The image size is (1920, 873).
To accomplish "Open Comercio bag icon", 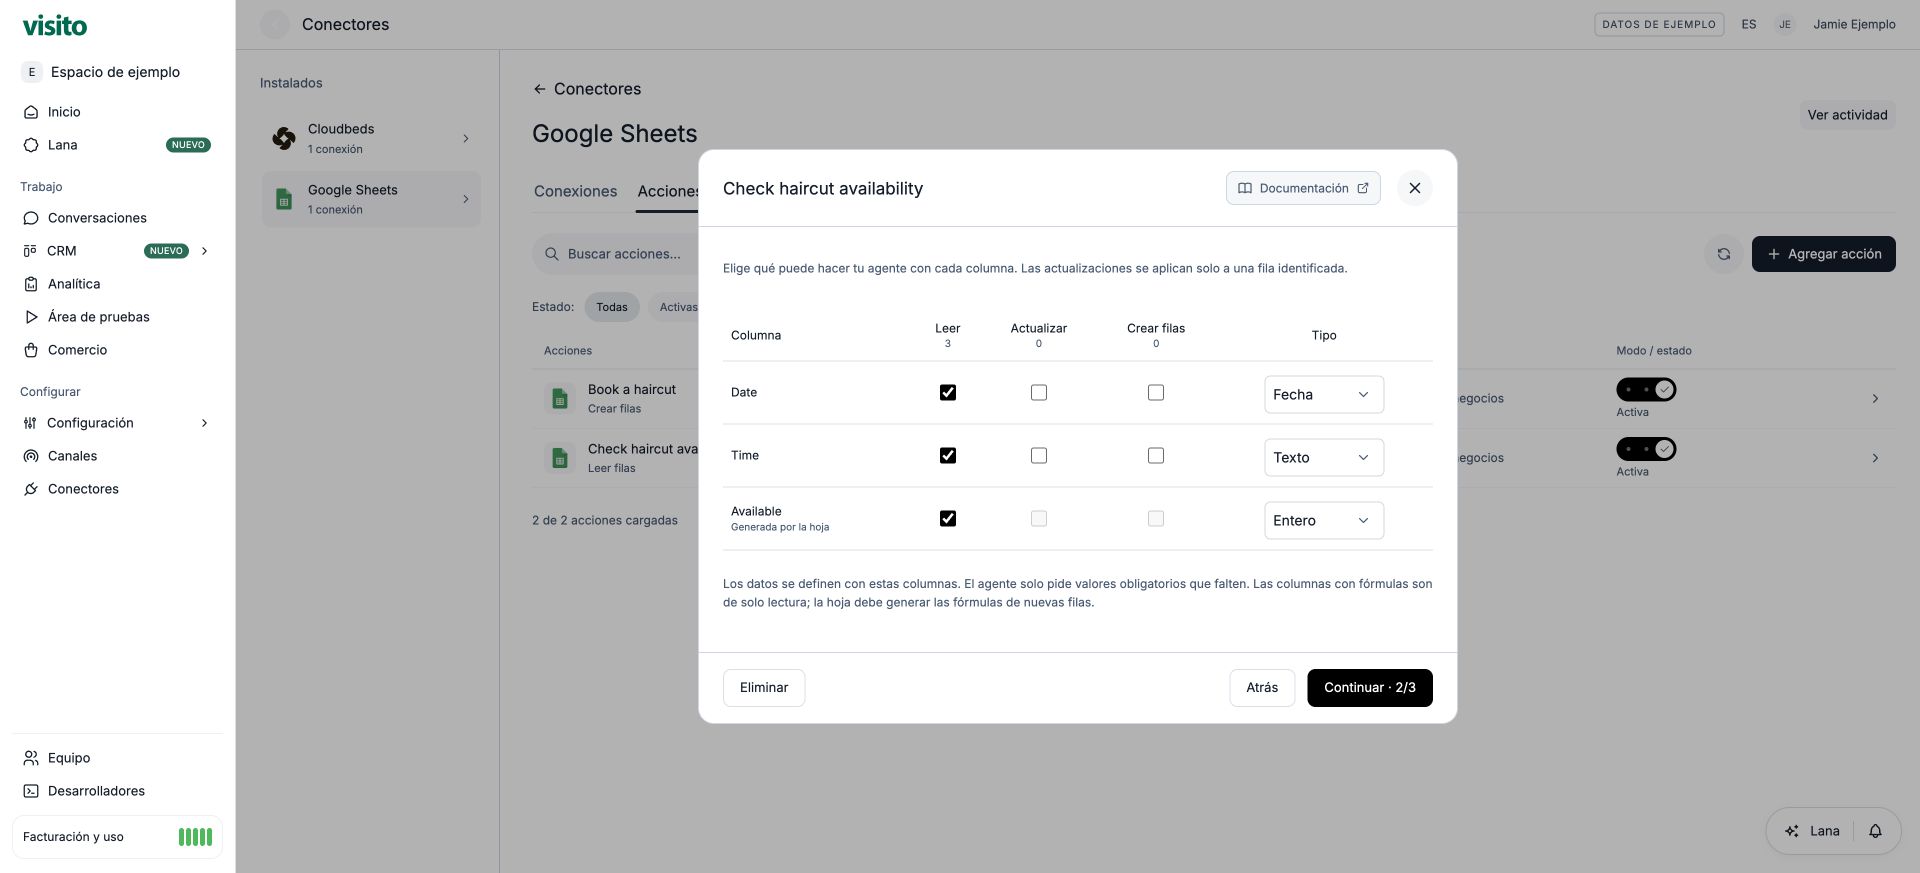I will (x=31, y=350).
